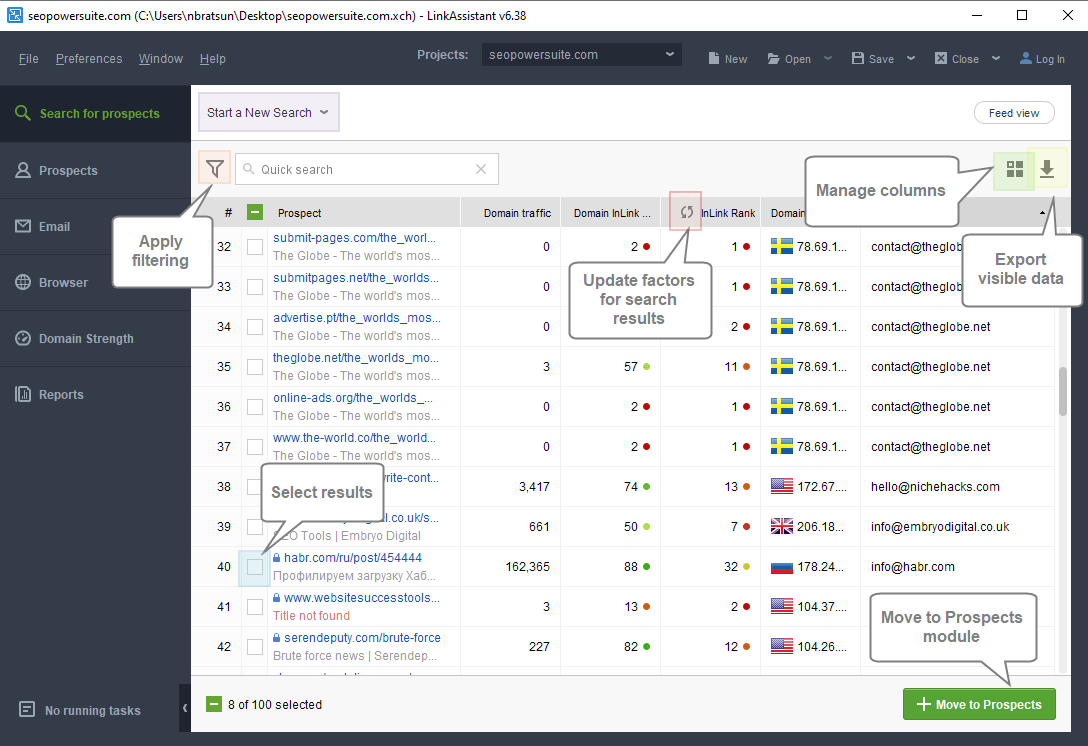Toggle the select-all checkbox in table header

255,212
